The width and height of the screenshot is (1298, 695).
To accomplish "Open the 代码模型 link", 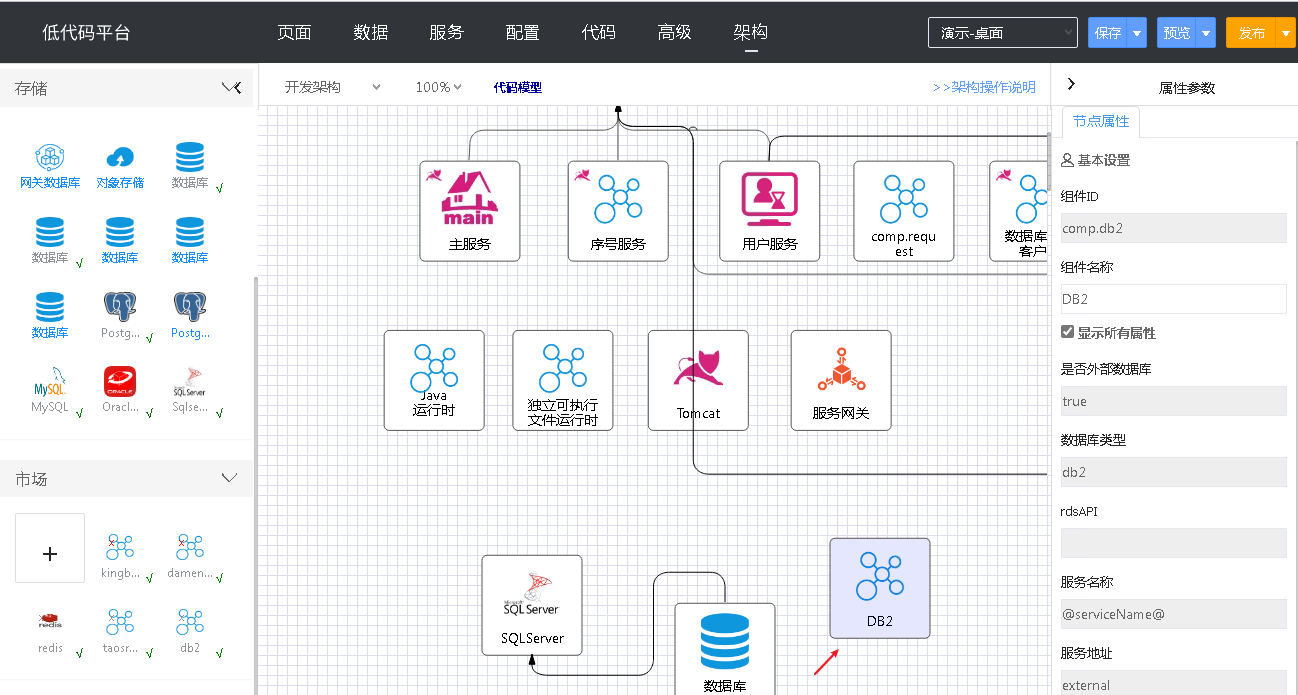I will pyautogui.click(x=517, y=87).
